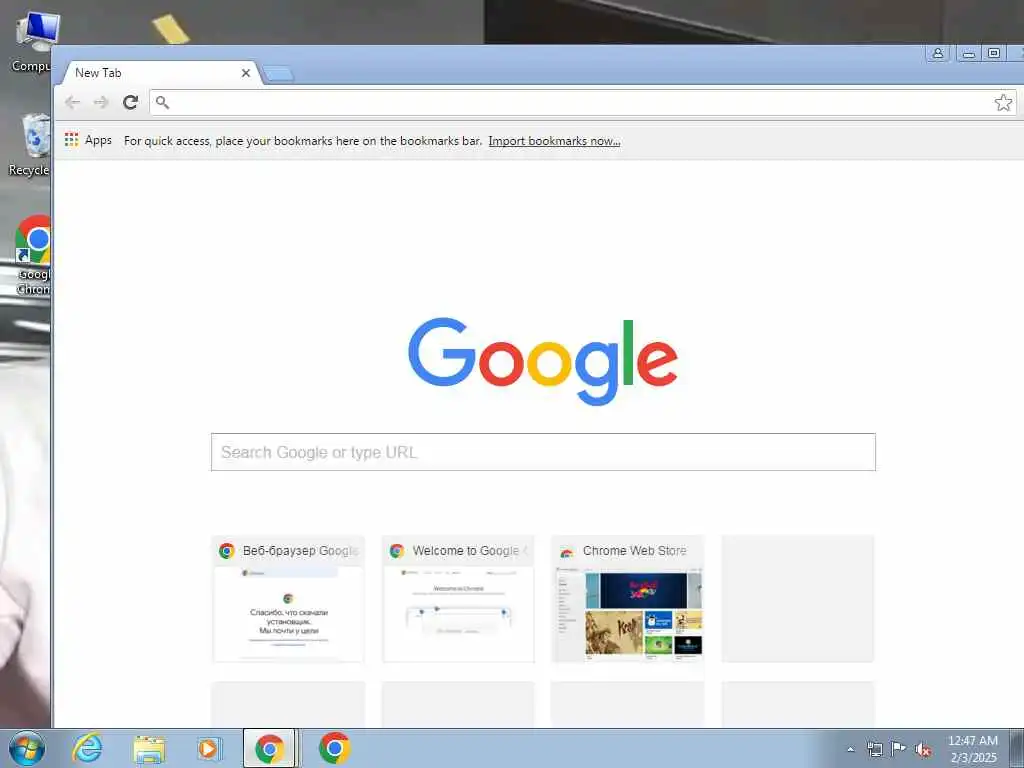Image resolution: width=1024 pixels, height=768 pixels.
Task: Click the forward navigation arrow
Action: (101, 102)
